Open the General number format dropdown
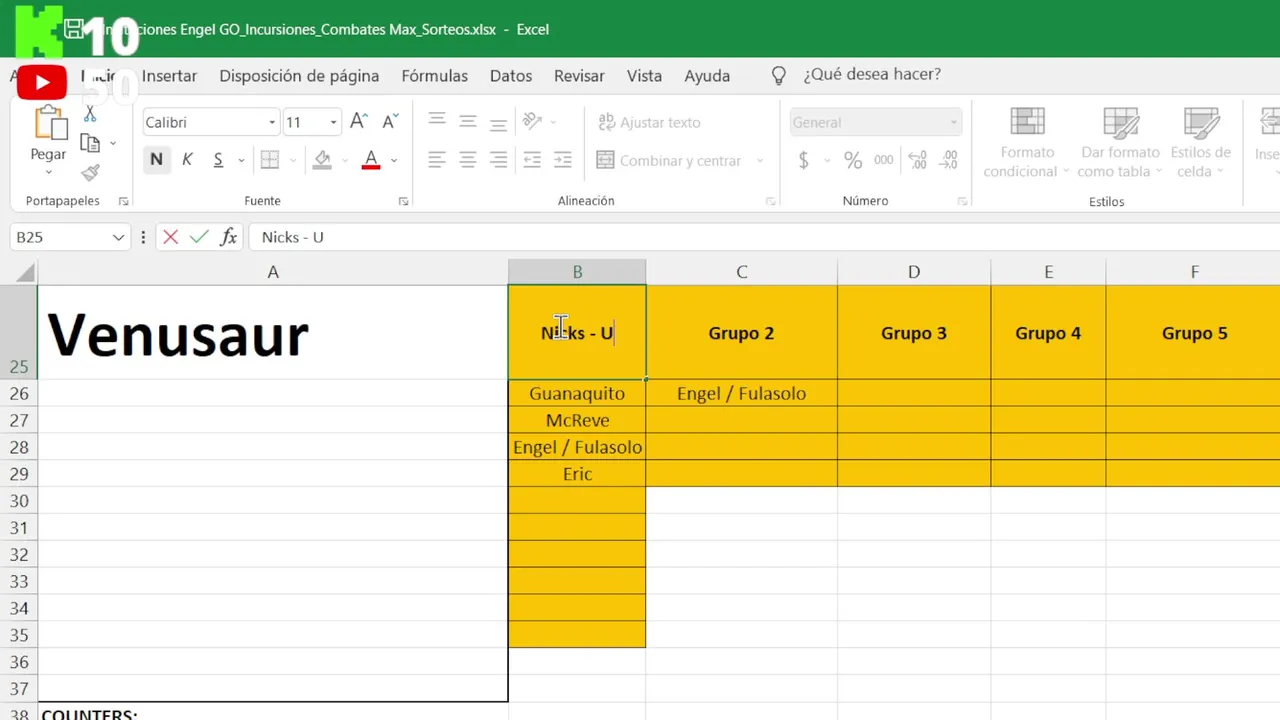The height and width of the screenshot is (720, 1280). tap(954, 123)
